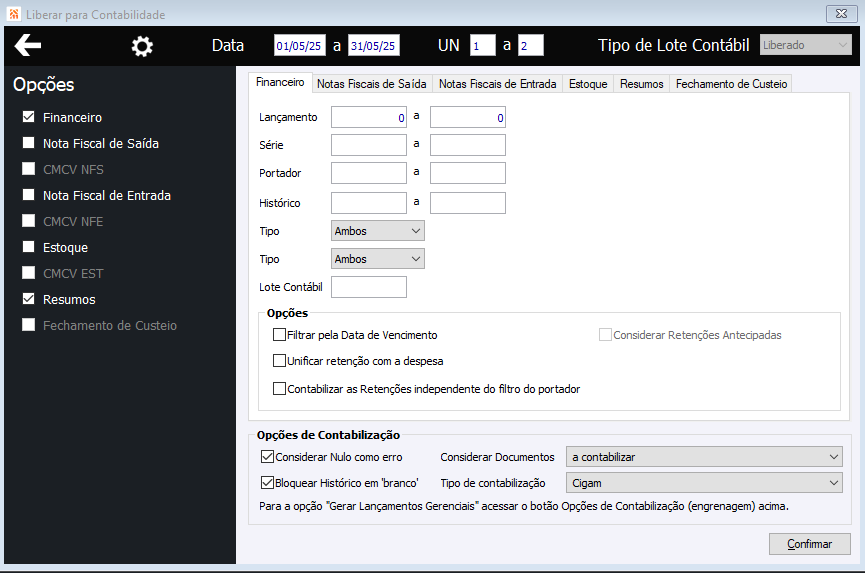The height and width of the screenshot is (573, 865).
Task: Switch to the Financeiro tab
Action: tap(280, 82)
